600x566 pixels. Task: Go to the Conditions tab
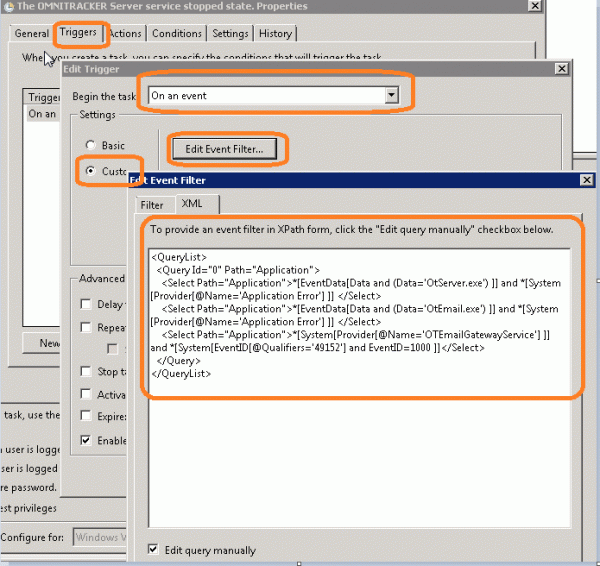[177, 33]
